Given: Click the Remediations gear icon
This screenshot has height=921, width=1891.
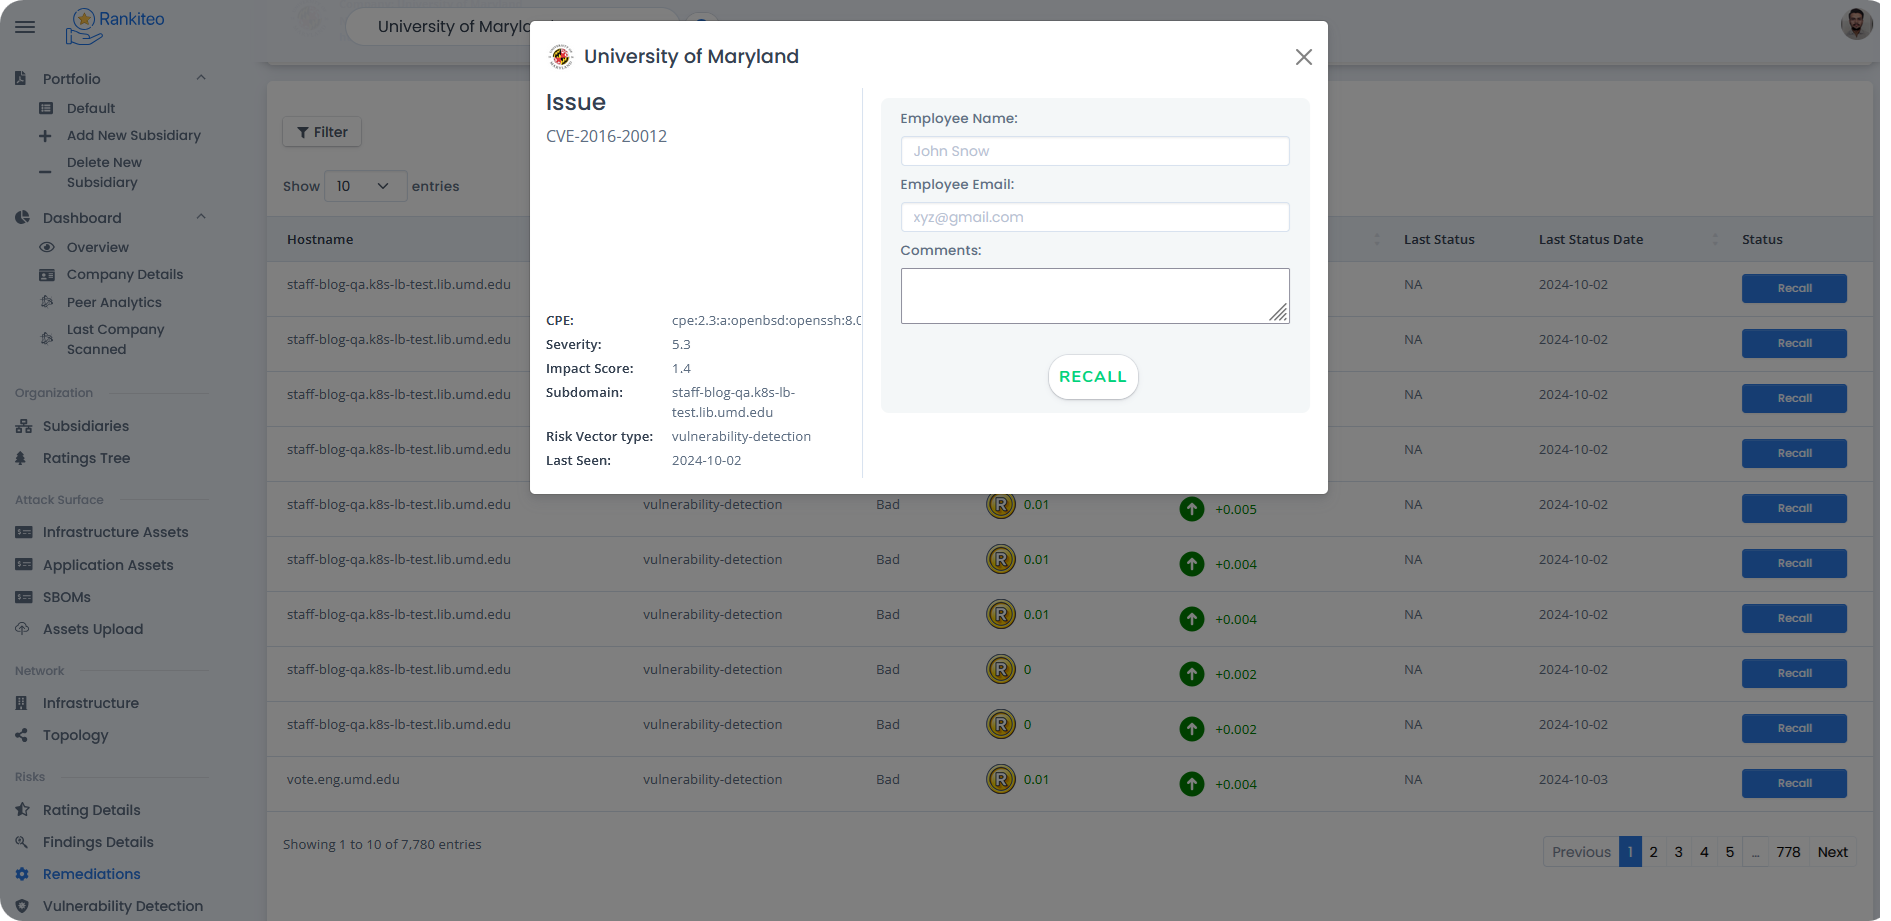Looking at the screenshot, I should coord(22,874).
